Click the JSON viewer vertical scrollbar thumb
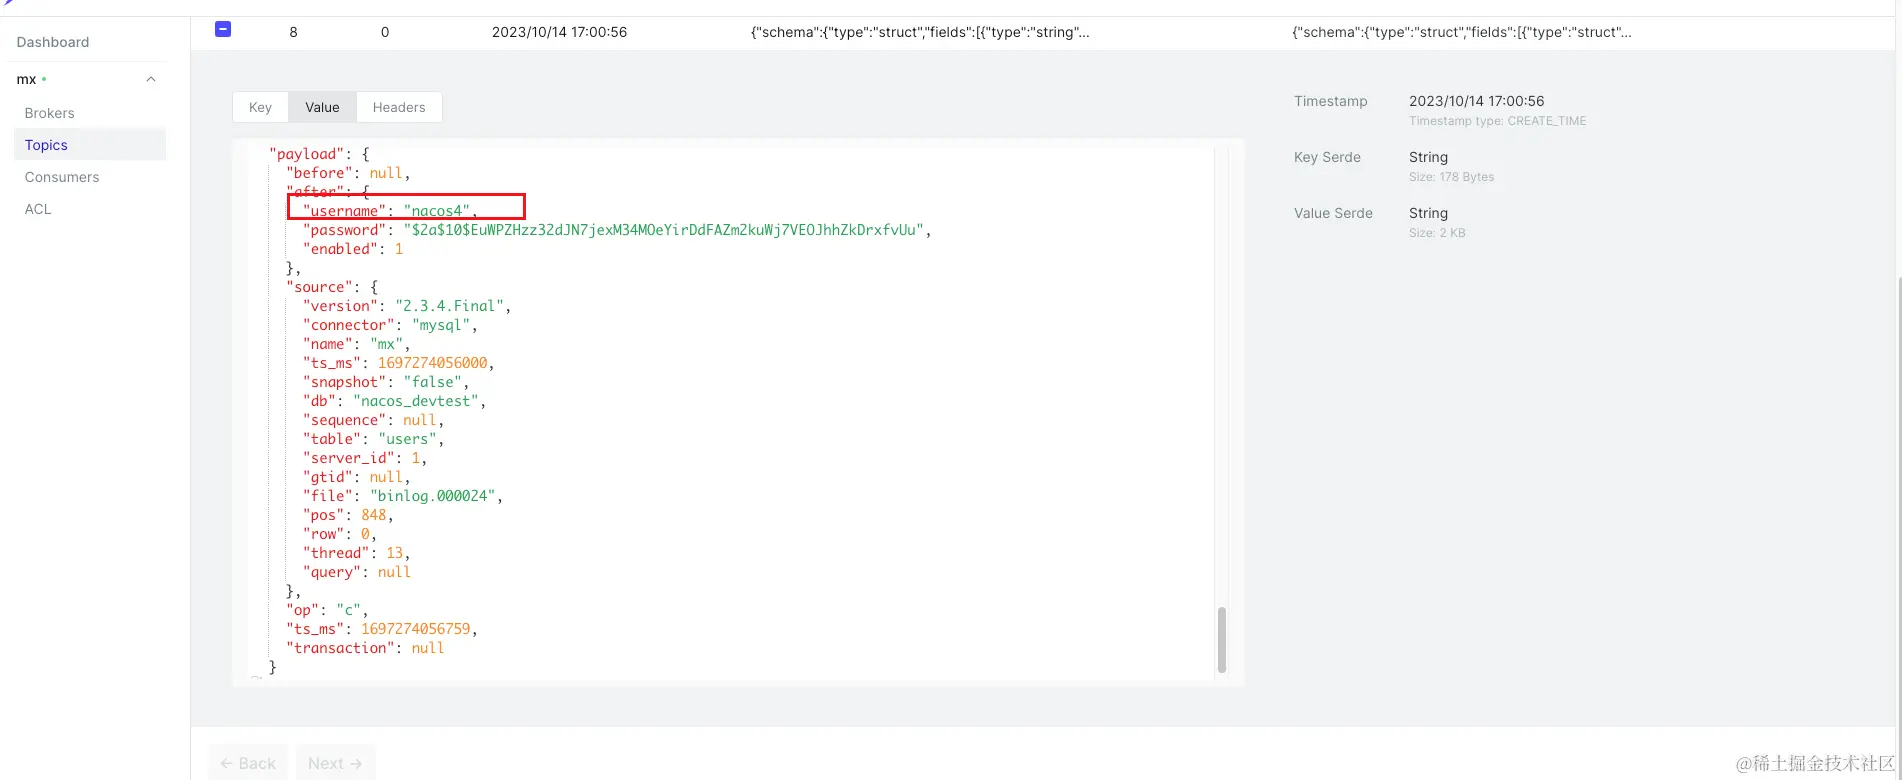The height and width of the screenshot is (780, 1902). (x=1221, y=640)
